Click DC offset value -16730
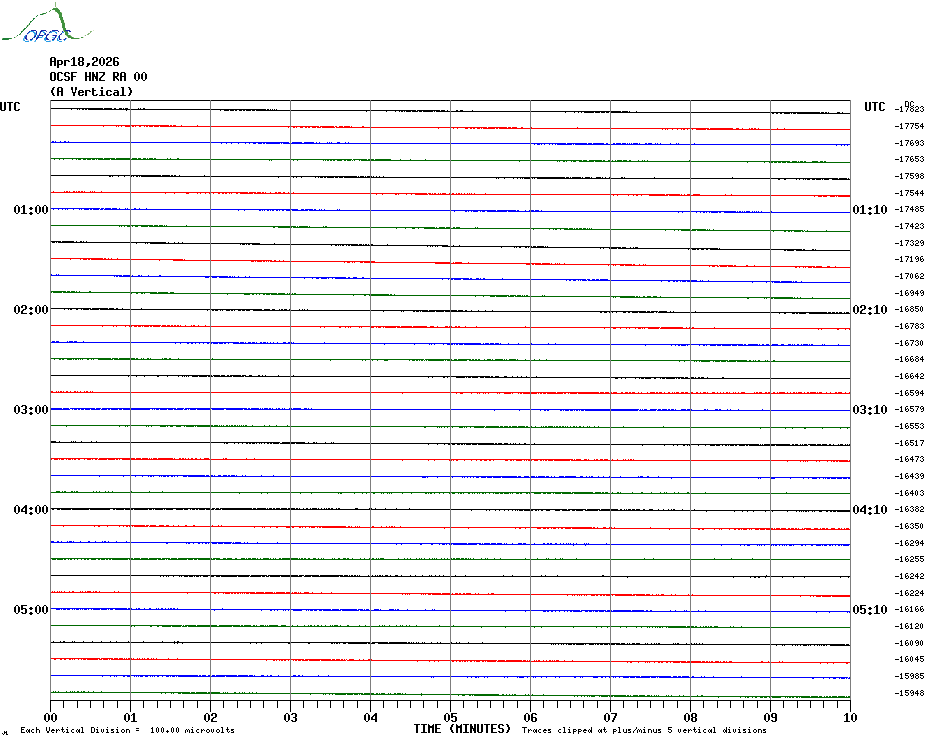 tap(909, 343)
